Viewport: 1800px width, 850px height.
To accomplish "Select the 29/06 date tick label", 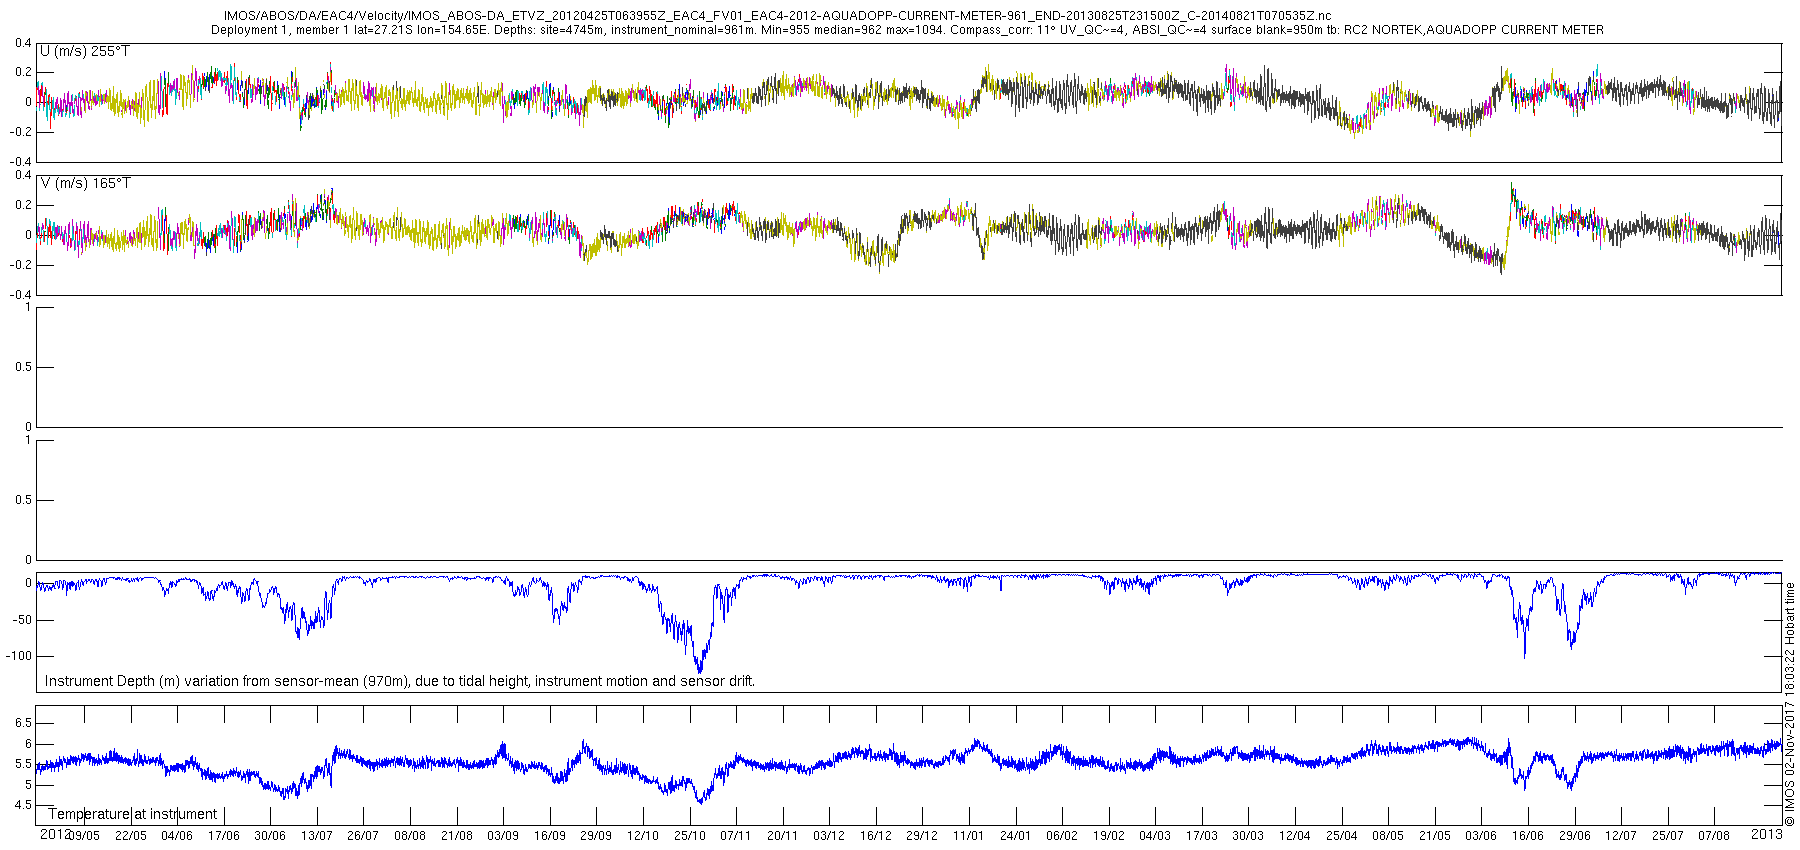I will (1575, 836).
